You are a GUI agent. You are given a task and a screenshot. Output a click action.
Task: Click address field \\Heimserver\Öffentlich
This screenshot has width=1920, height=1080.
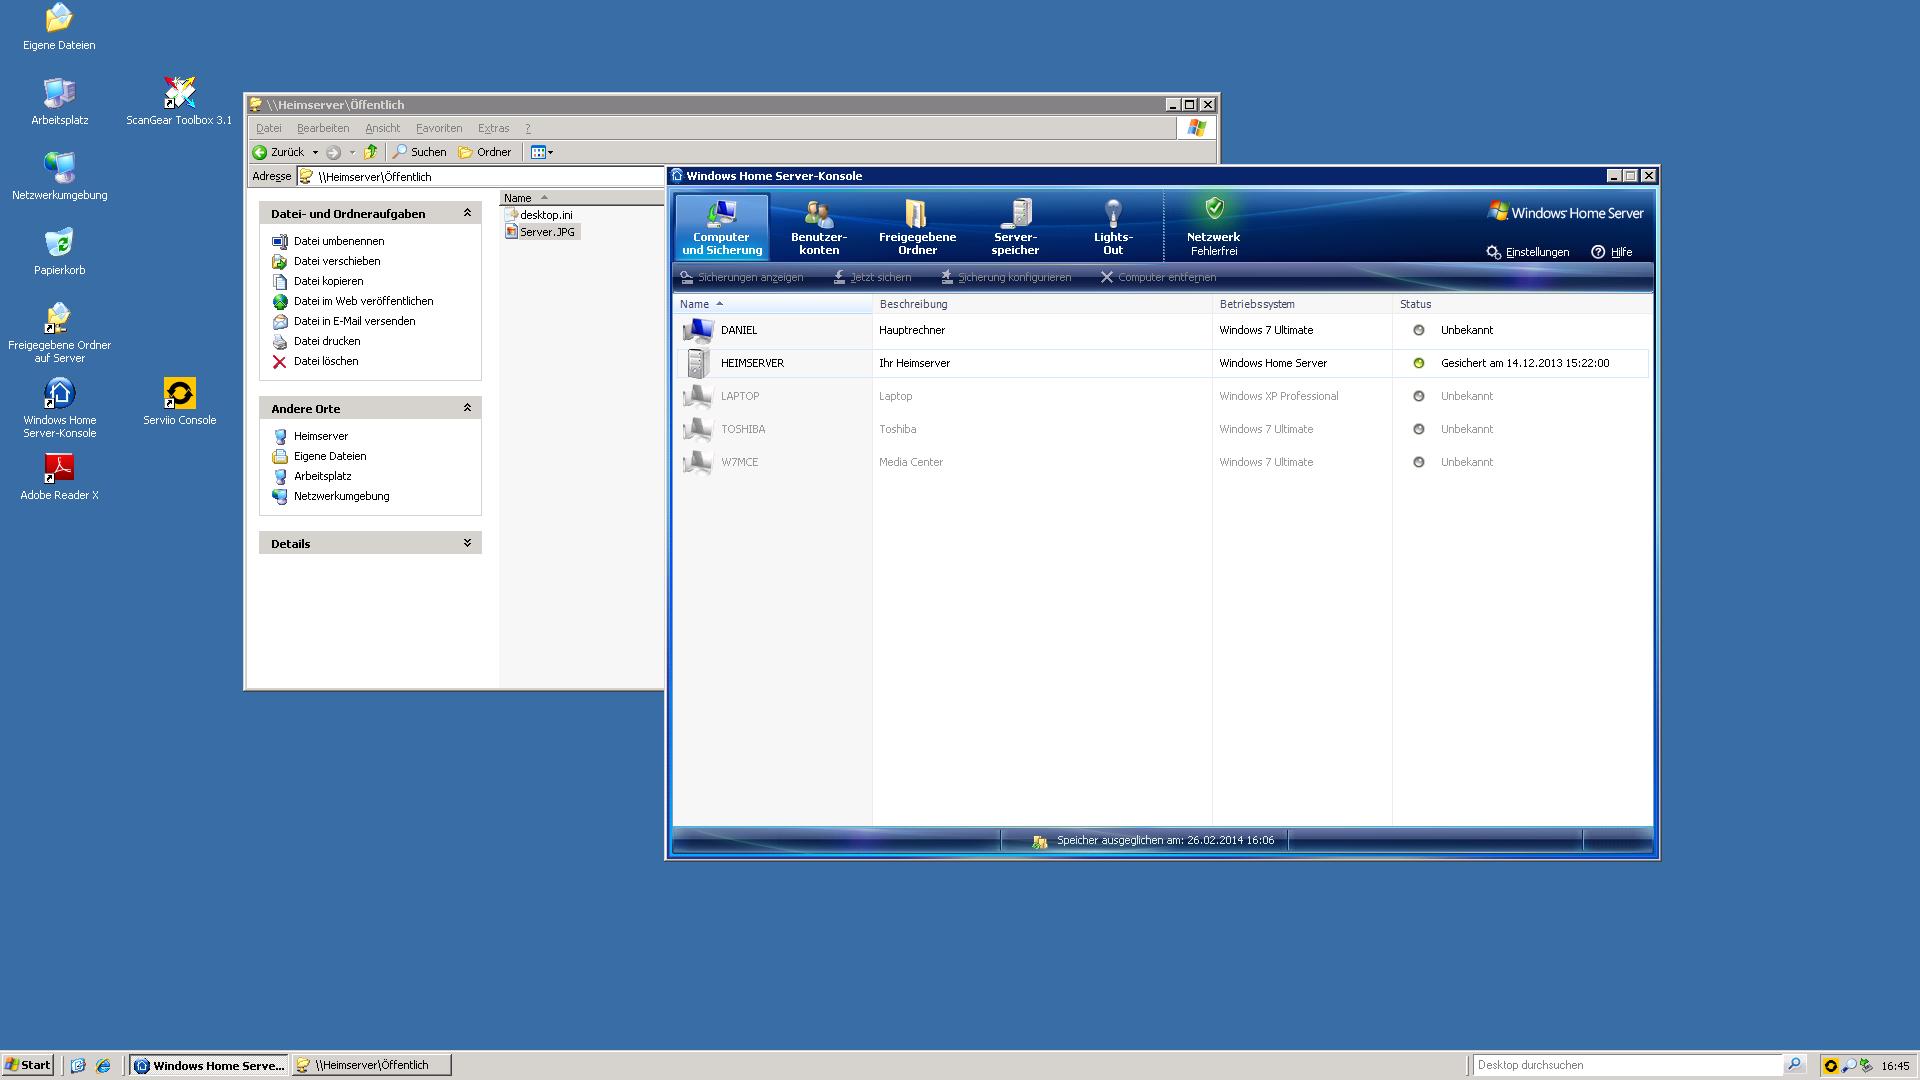[x=480, y=177]
